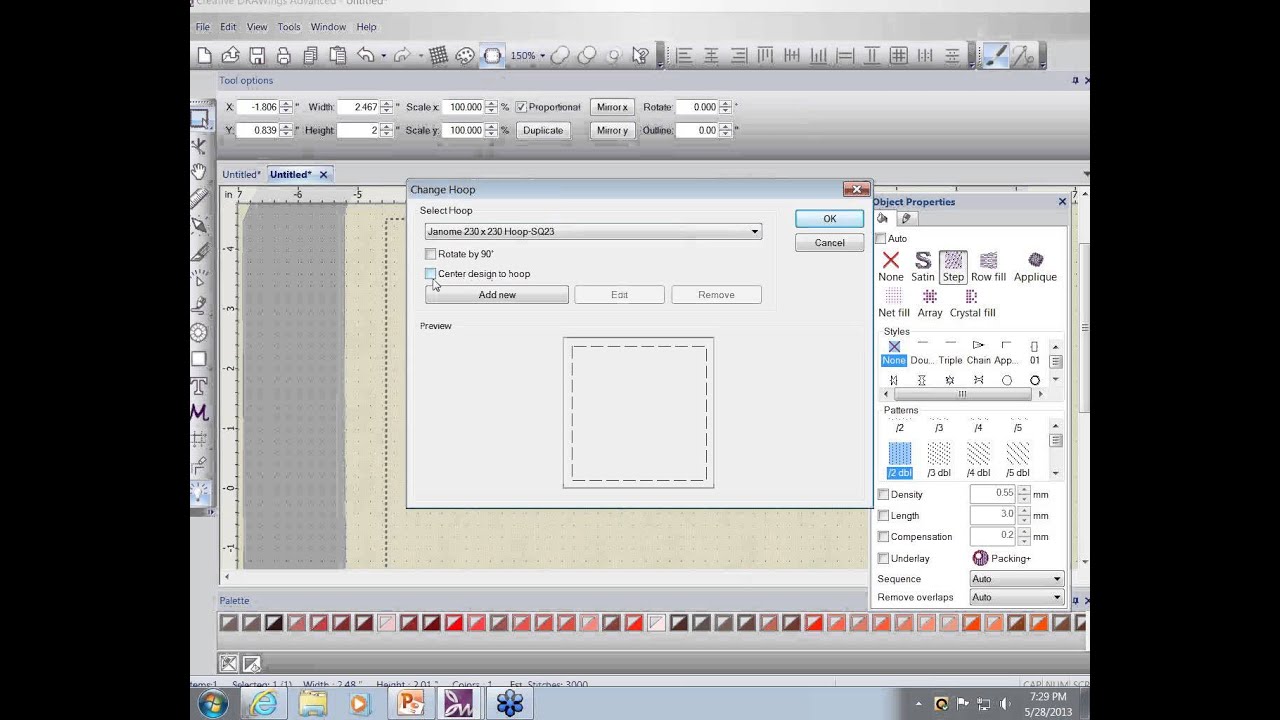
Task: Open the zoom 150% dropdown arrow
Action: point(542,56)
